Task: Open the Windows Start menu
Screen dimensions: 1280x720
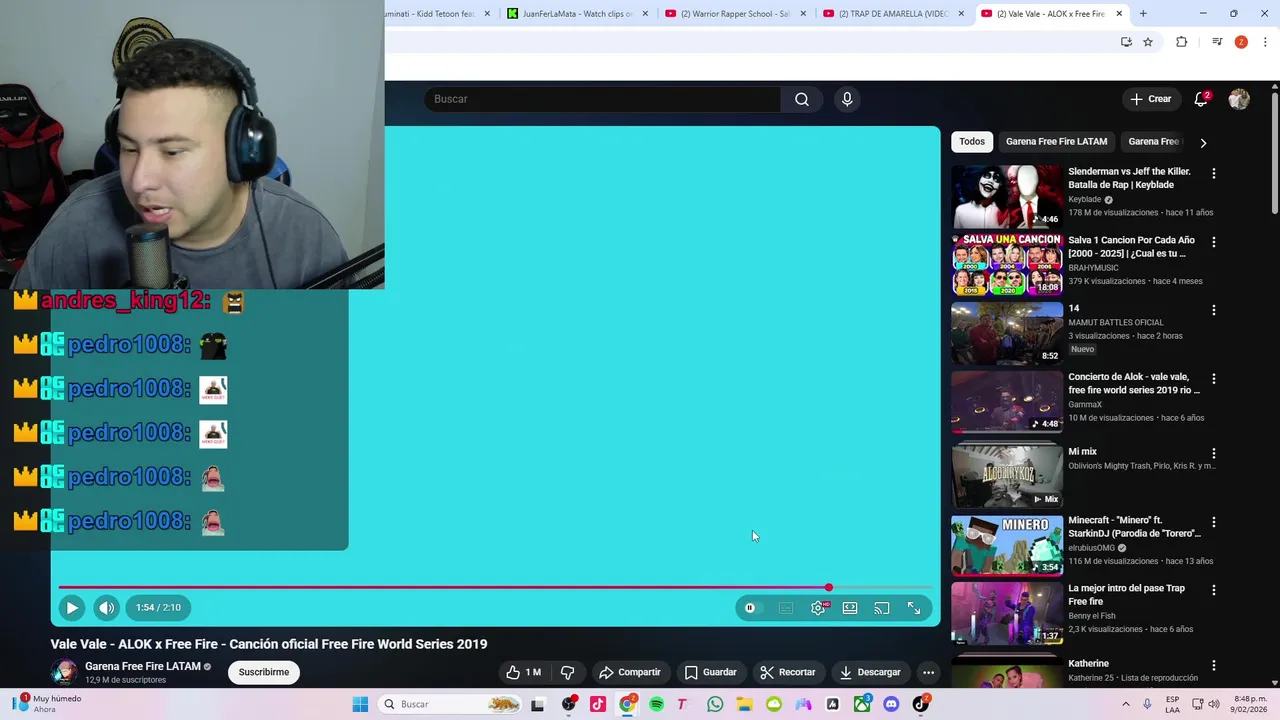Action: click(361, 704)
